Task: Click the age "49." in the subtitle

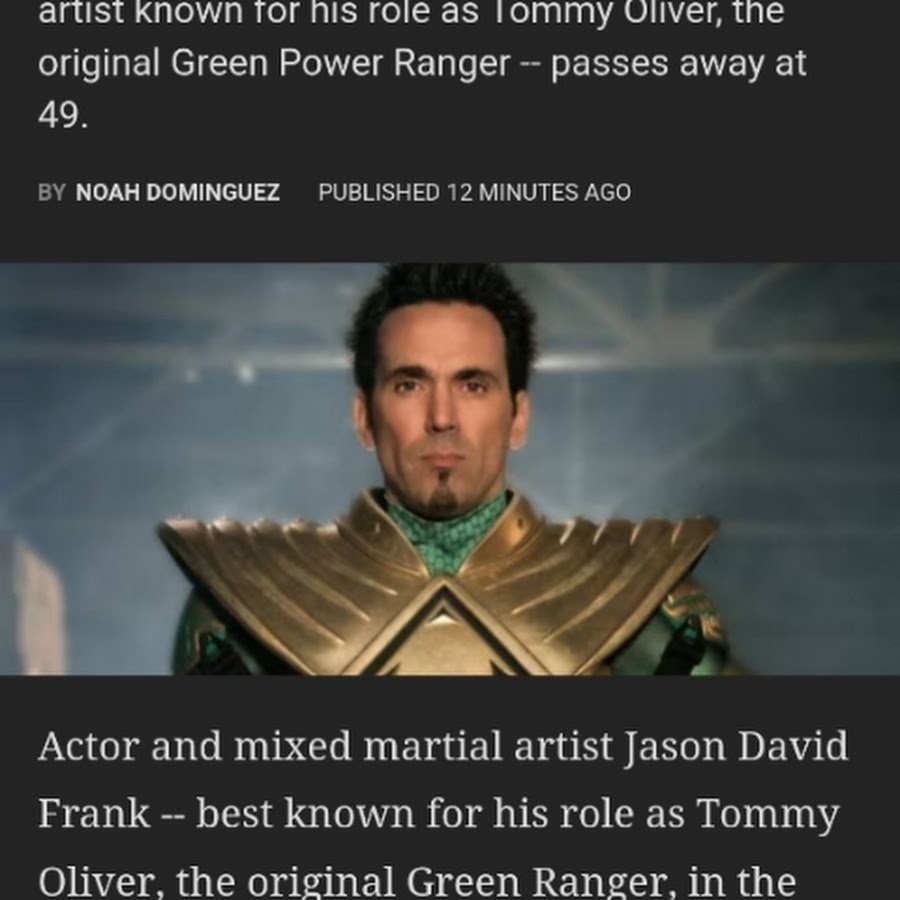Action: 63,115
